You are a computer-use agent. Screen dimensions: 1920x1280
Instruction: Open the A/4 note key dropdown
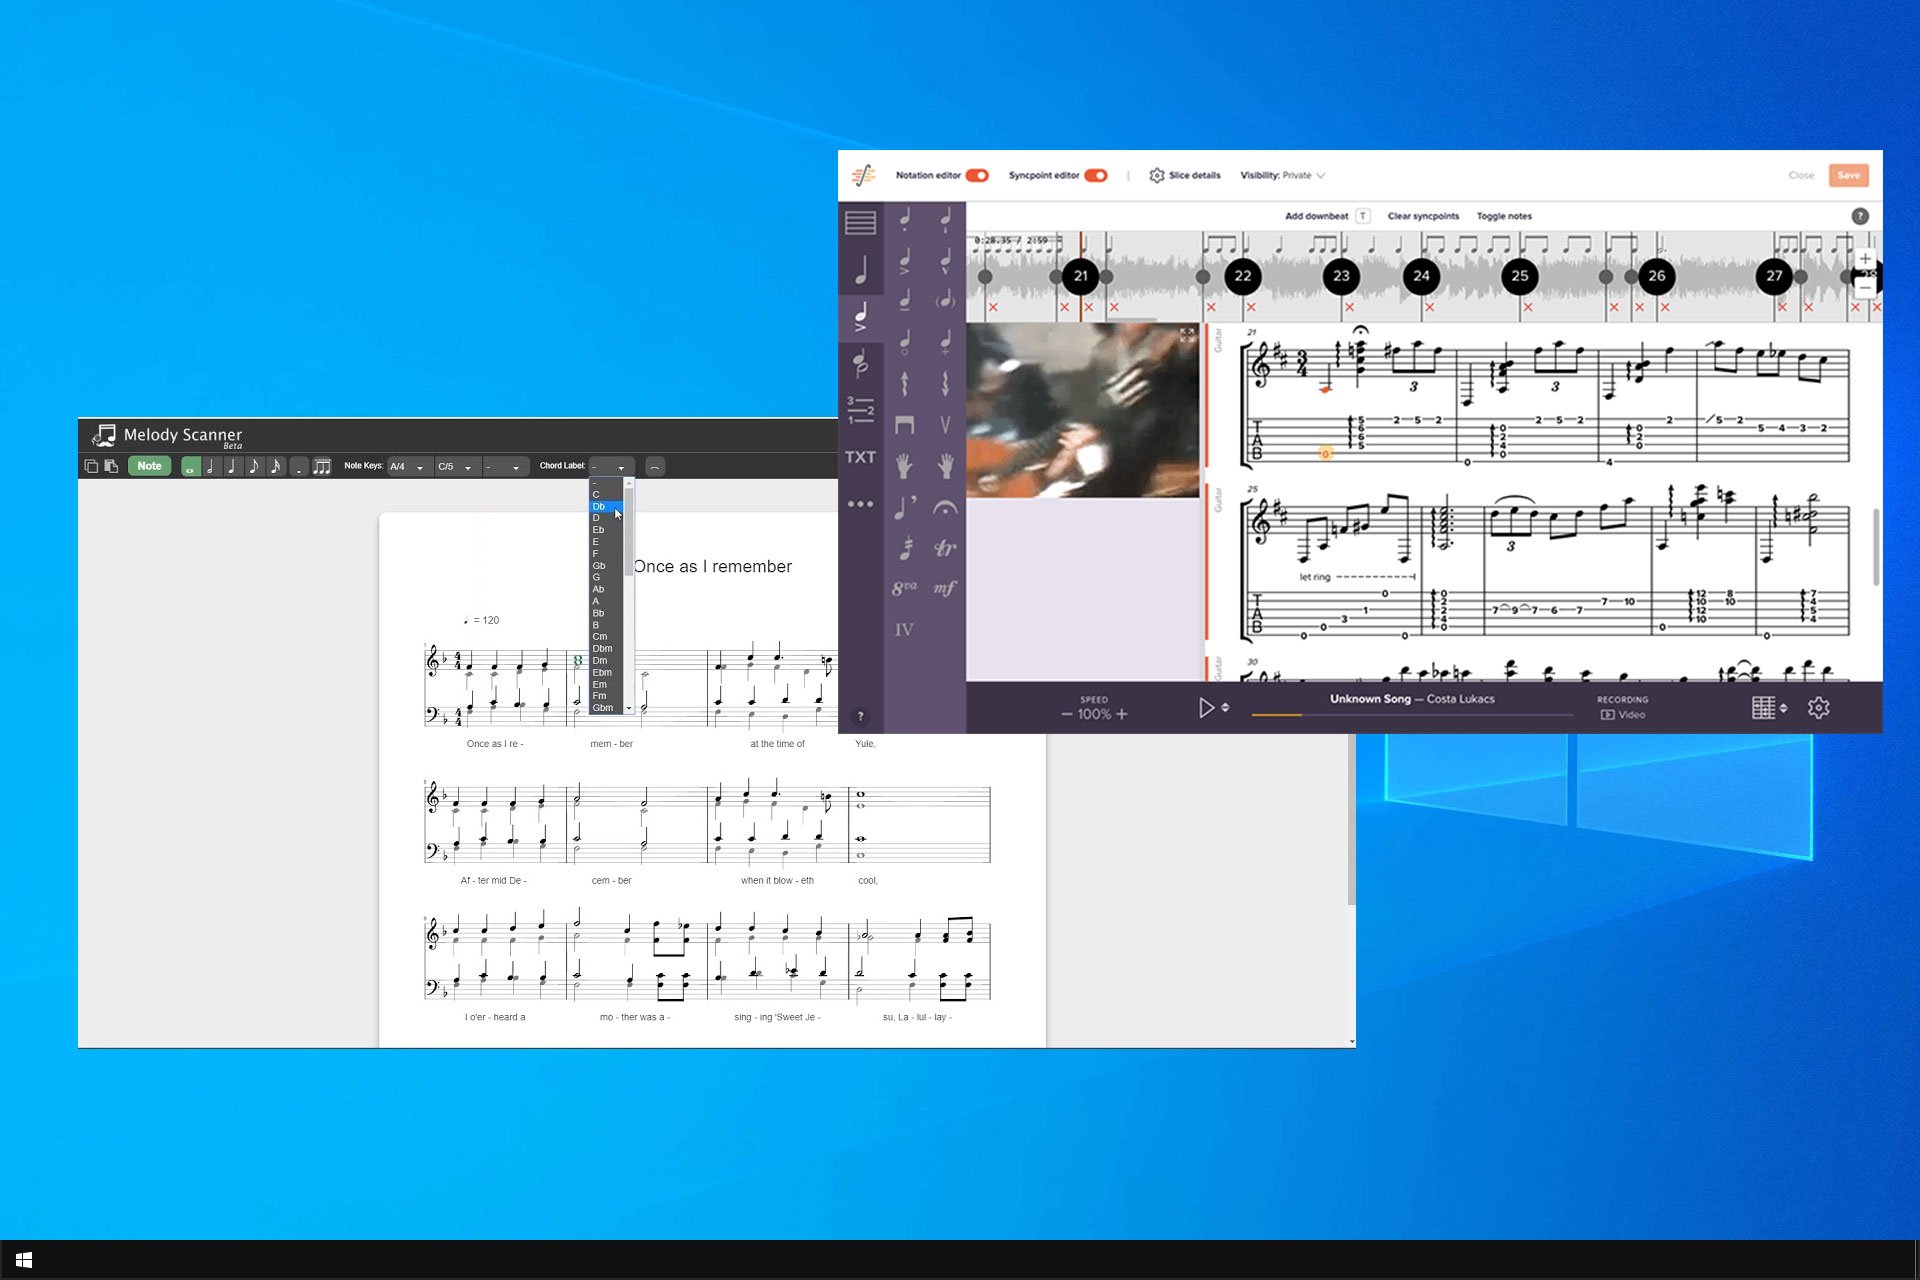point(408,467)
